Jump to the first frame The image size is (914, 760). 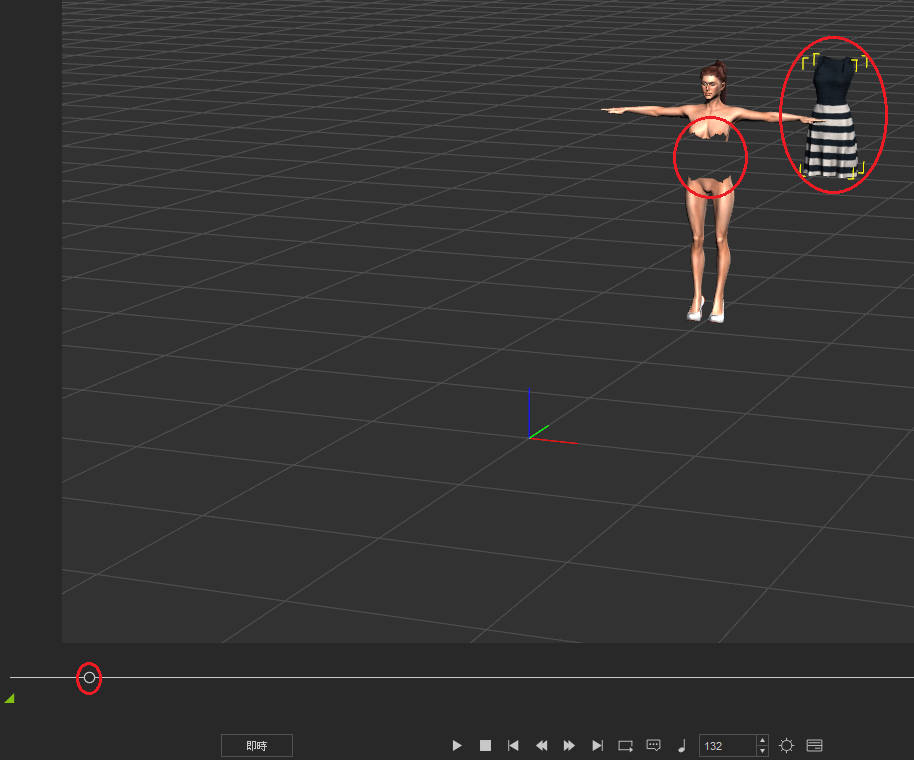513,745
